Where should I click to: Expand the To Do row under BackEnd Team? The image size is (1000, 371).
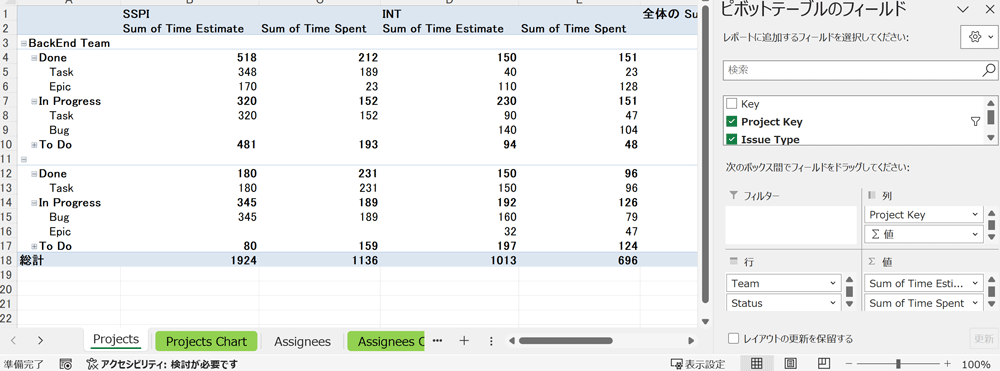tap(34, 145)
